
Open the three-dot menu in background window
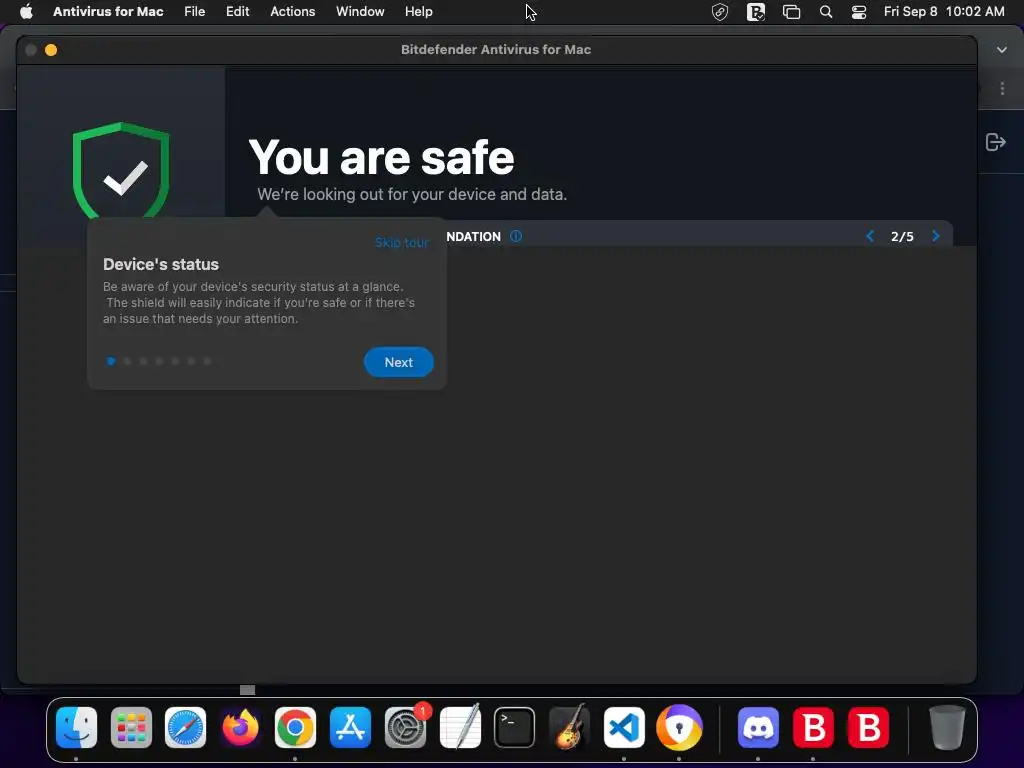point(1002,88)
